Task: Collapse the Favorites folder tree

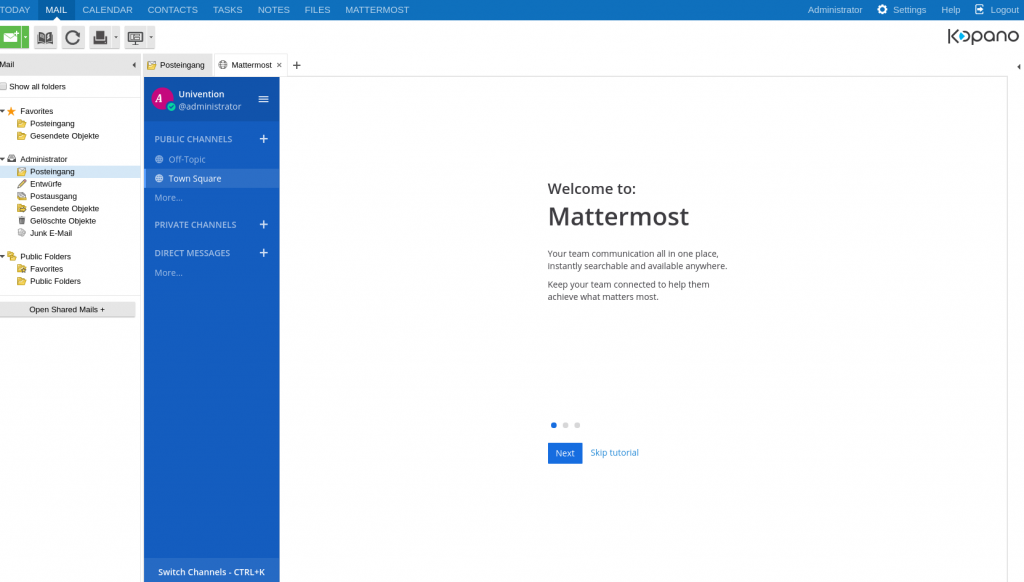Action: 3,111
